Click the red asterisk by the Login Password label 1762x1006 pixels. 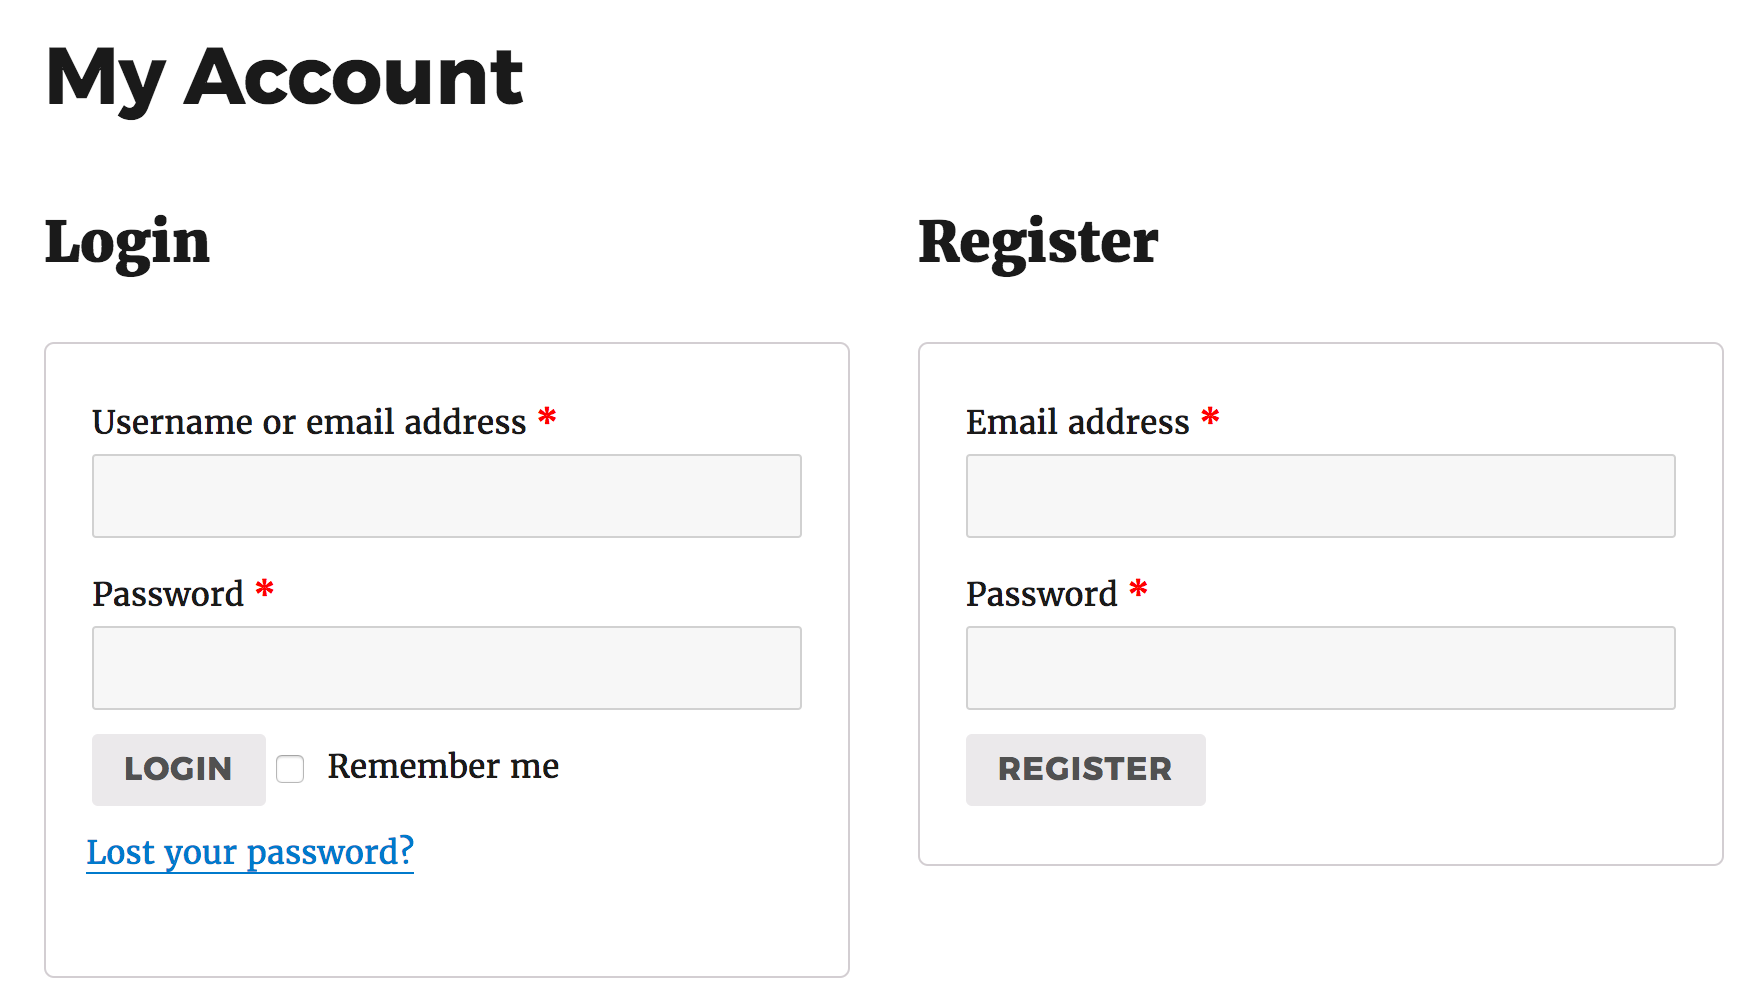pos(264,591)
